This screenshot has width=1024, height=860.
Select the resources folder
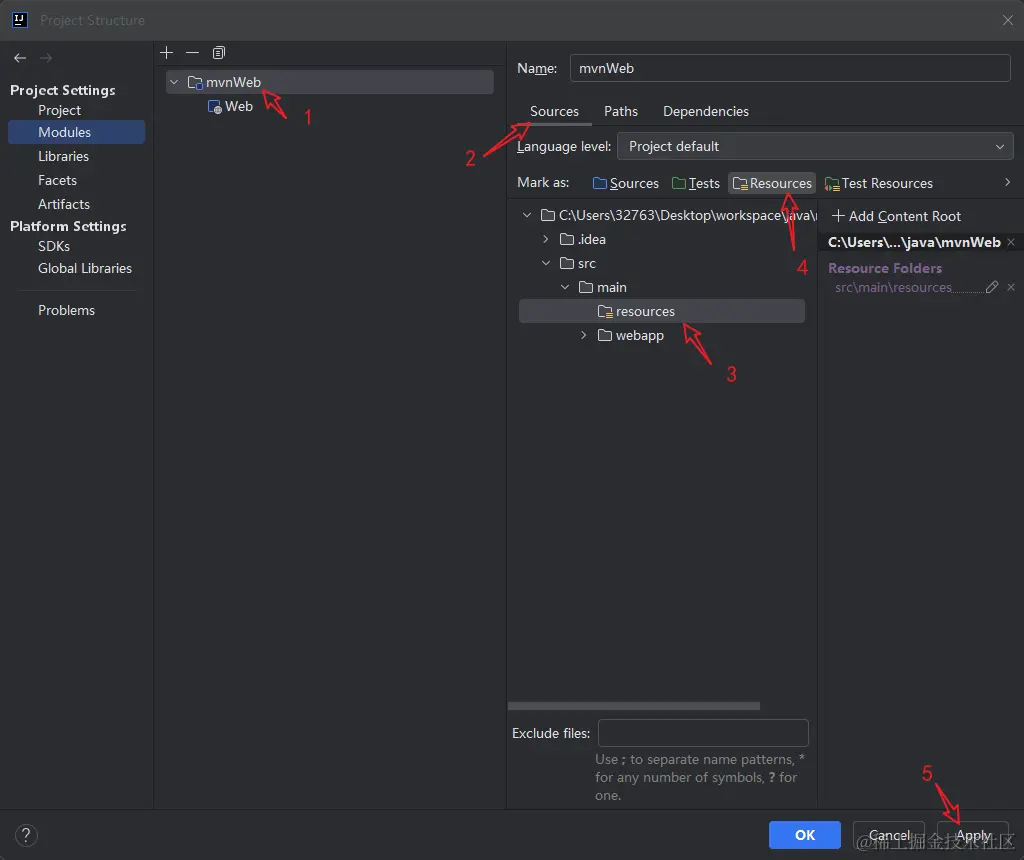(x=662, y=311)
